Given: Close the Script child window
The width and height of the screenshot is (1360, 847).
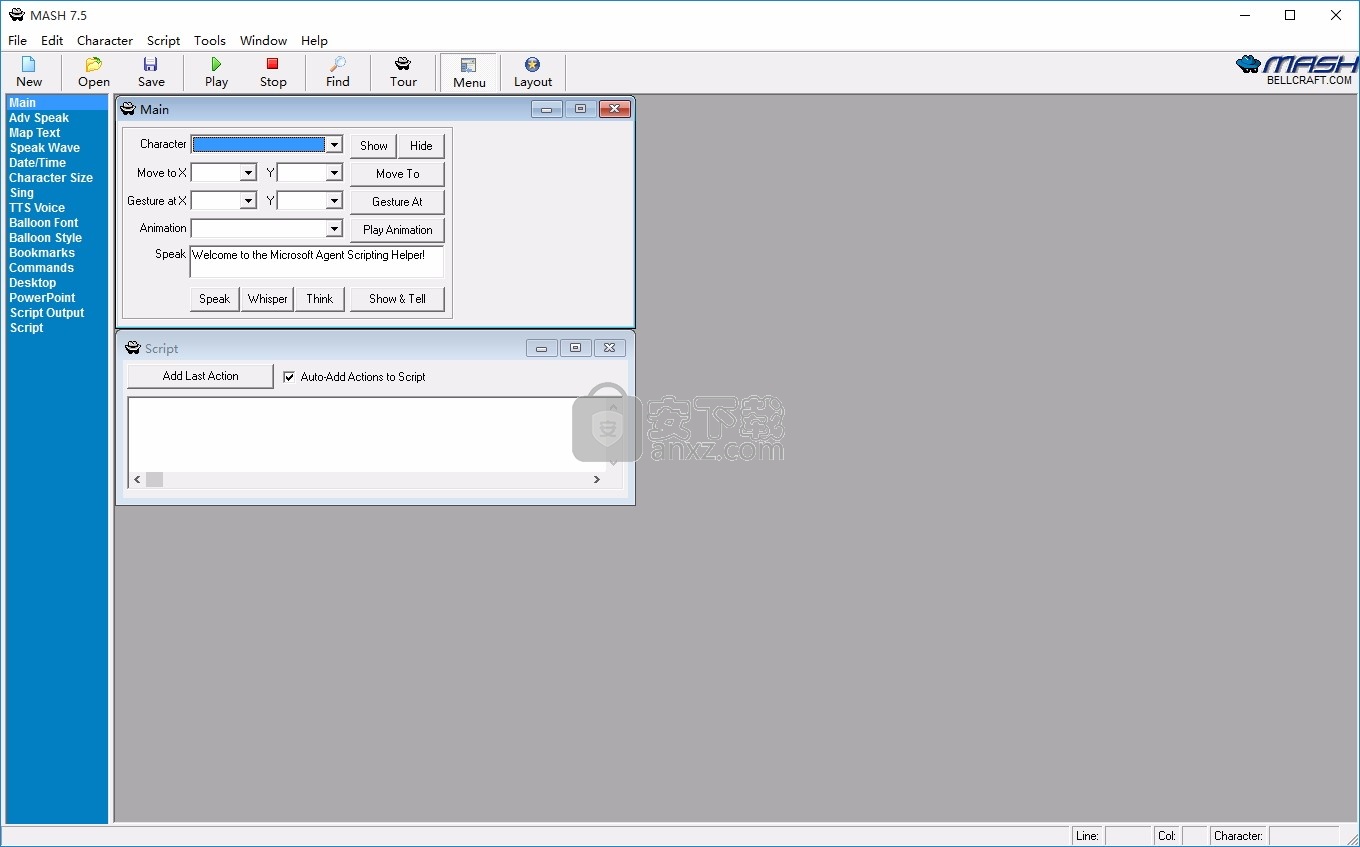Looking at the screenshot, I should (x=609, y=348).
